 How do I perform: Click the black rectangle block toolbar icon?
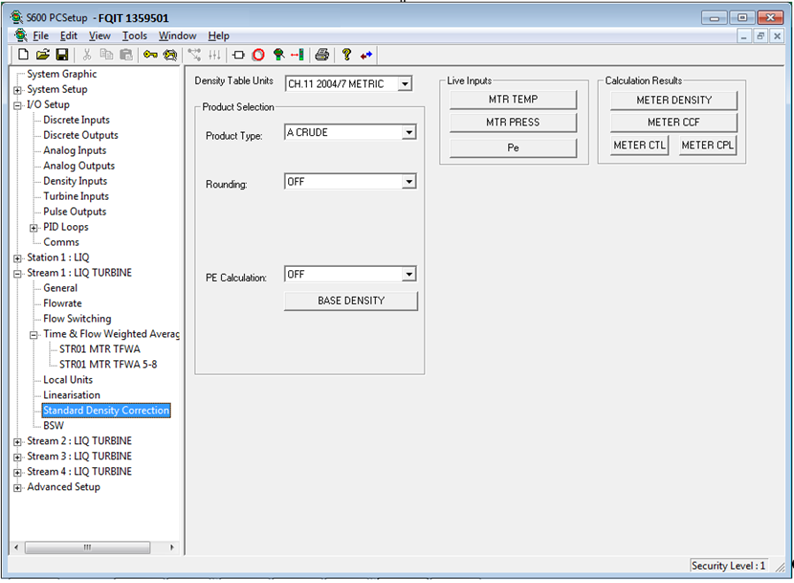click(239, 55)
